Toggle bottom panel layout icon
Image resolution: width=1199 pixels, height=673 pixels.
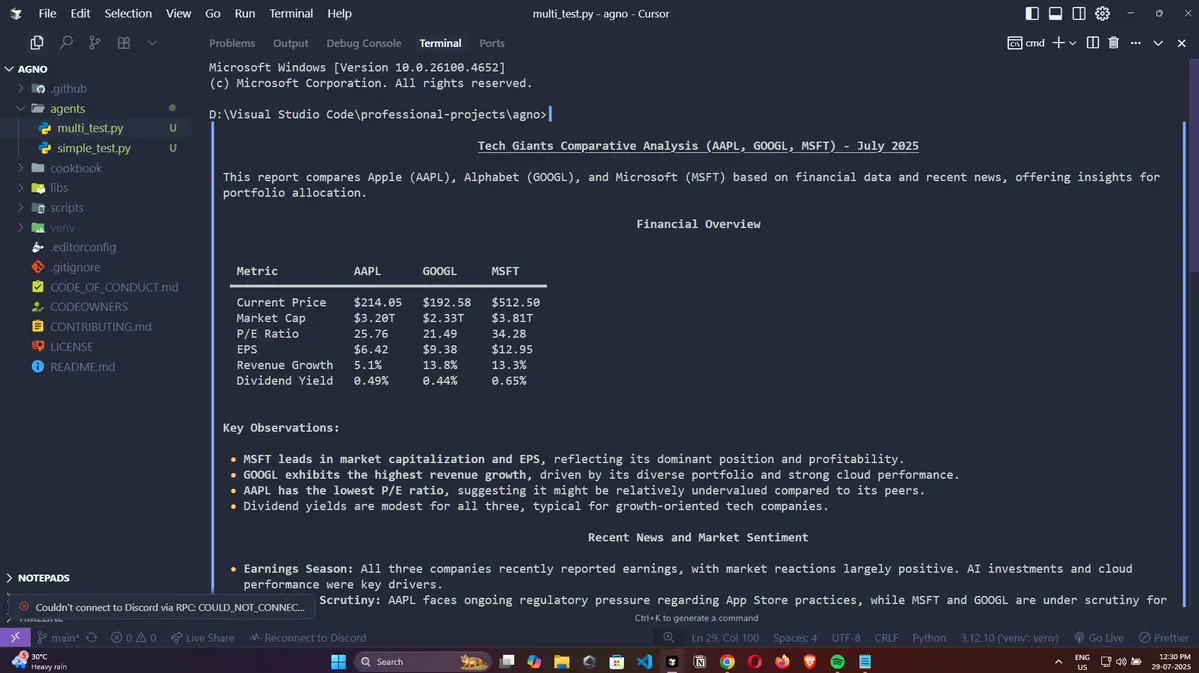tap(1055, 13)
